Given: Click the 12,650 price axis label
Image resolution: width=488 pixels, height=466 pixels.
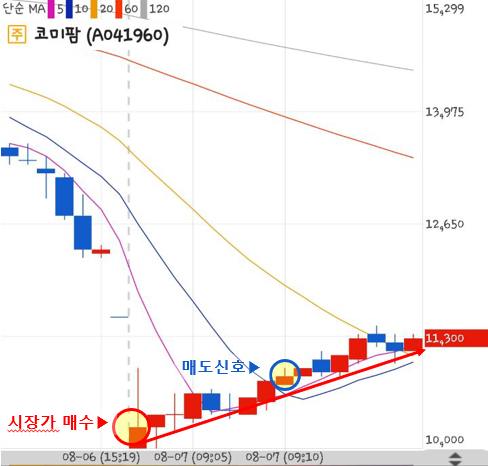Looking at the screenshot, I should point(445,224).
